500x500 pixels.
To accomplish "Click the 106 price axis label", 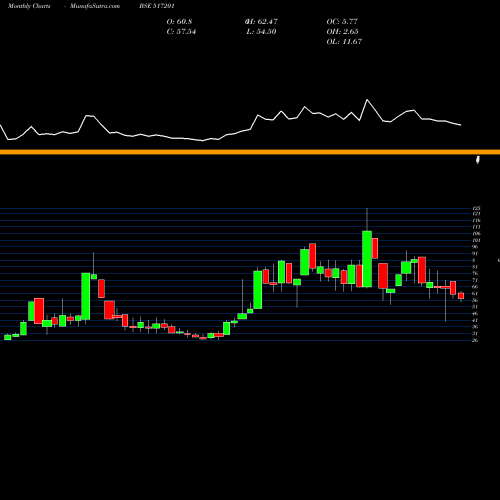I will click(x=476, y=234).
